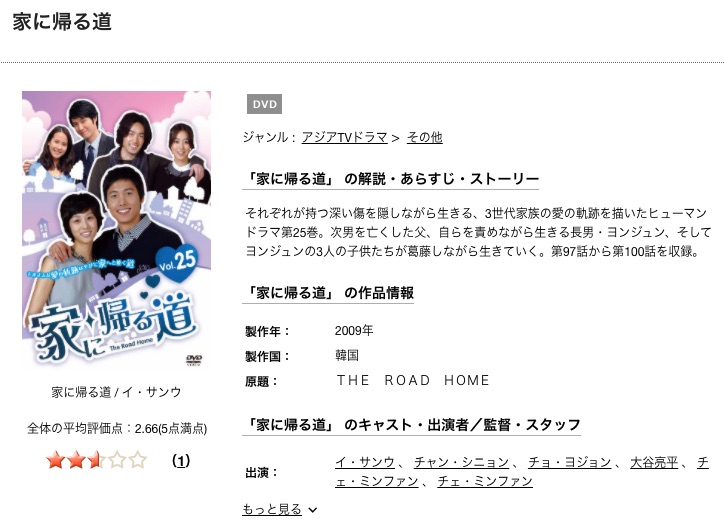Click the second red rating star
This screenshot has height=524, width=724.
click(76, 460)
